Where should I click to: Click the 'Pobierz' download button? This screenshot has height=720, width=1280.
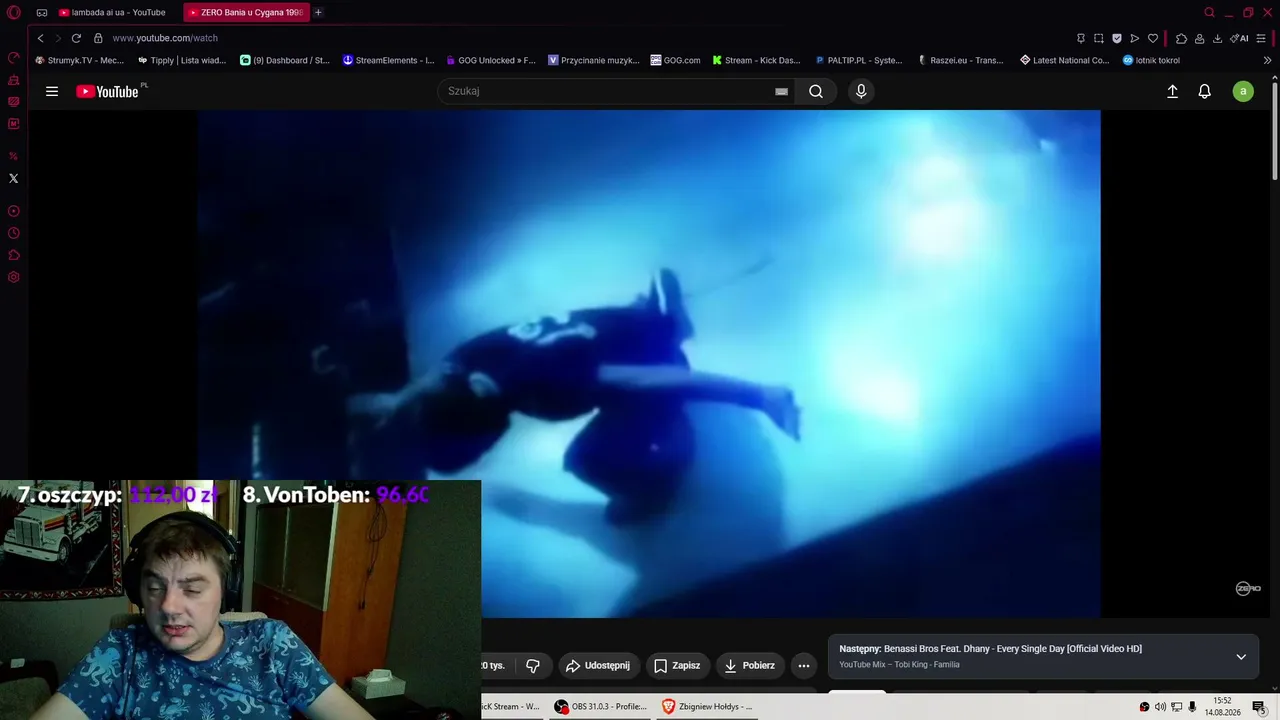(x=750, y=666)
